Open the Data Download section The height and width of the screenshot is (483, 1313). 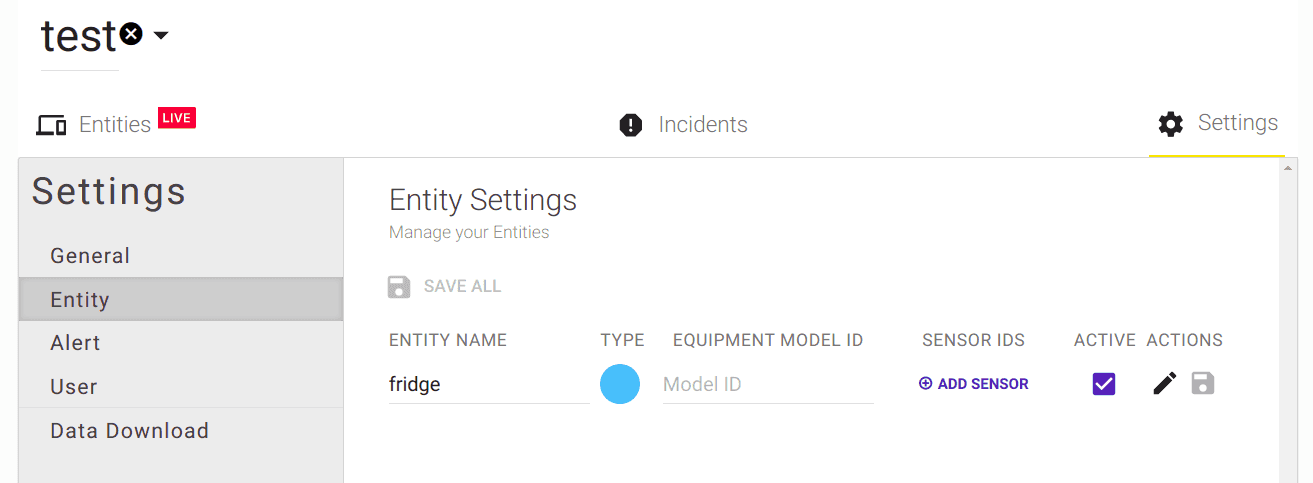coord(130,431)
